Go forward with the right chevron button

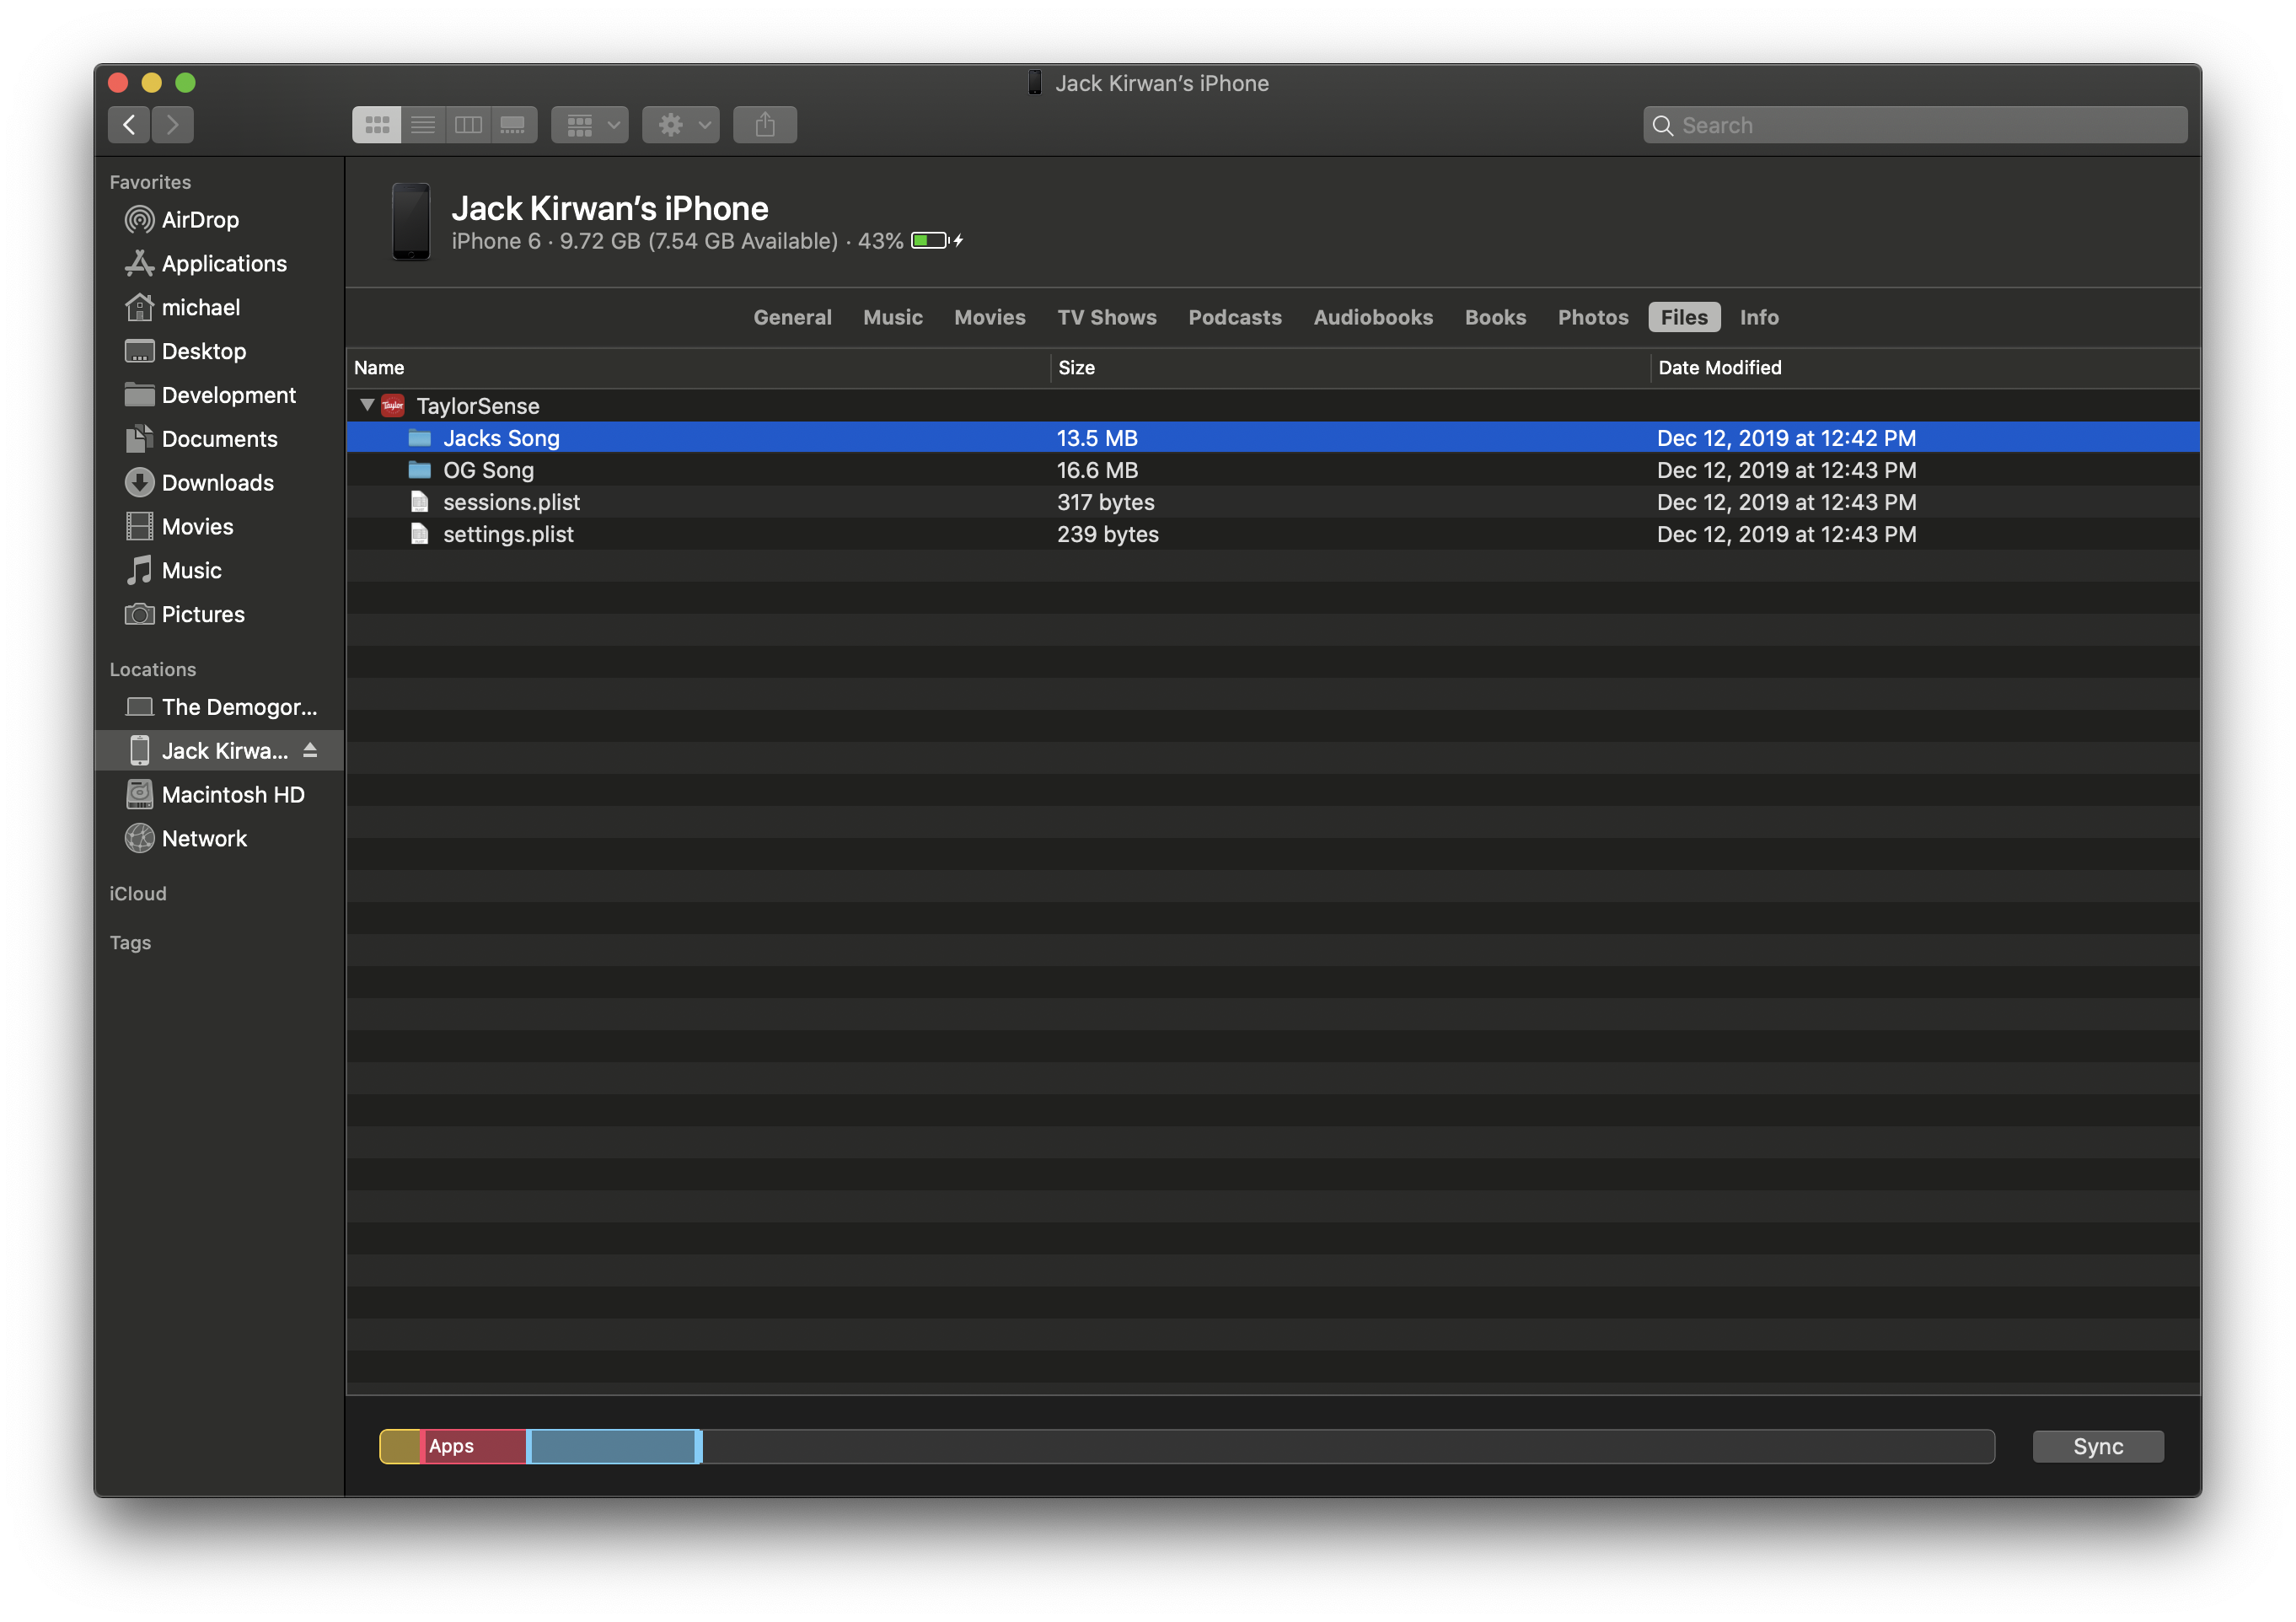point(172,125)
